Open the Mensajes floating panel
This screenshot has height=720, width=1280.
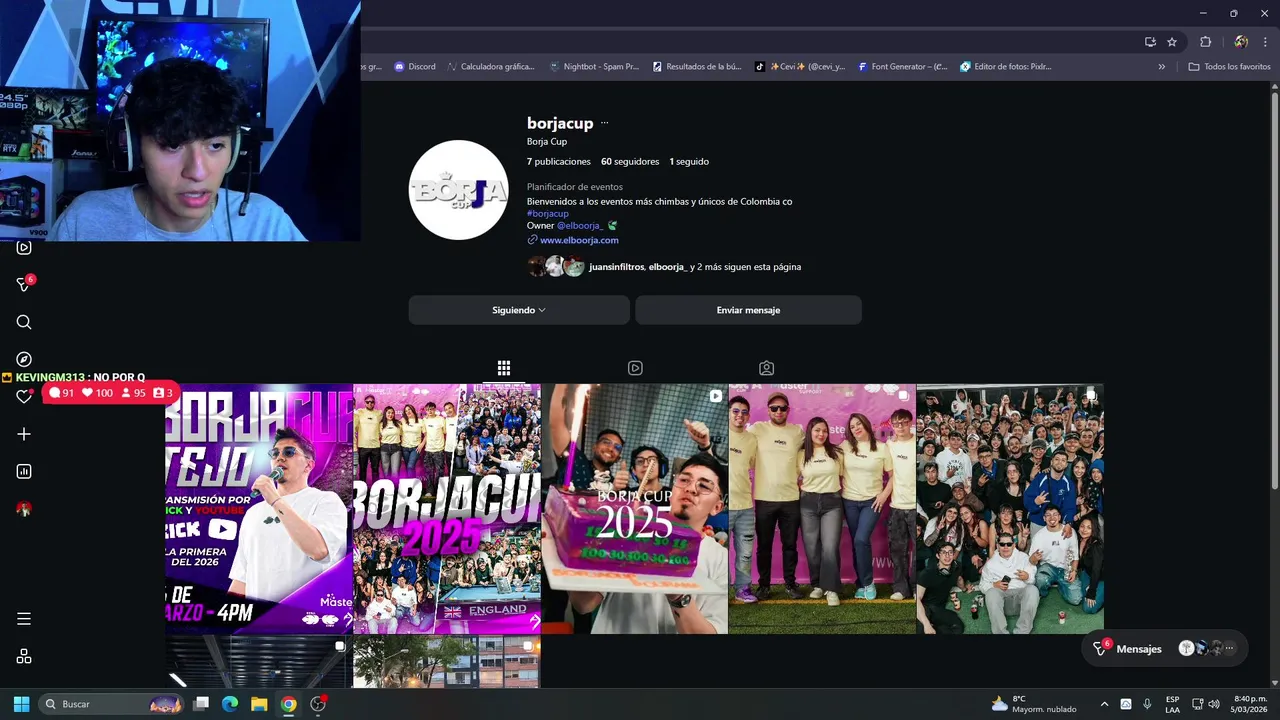(x=1165, y=649)
